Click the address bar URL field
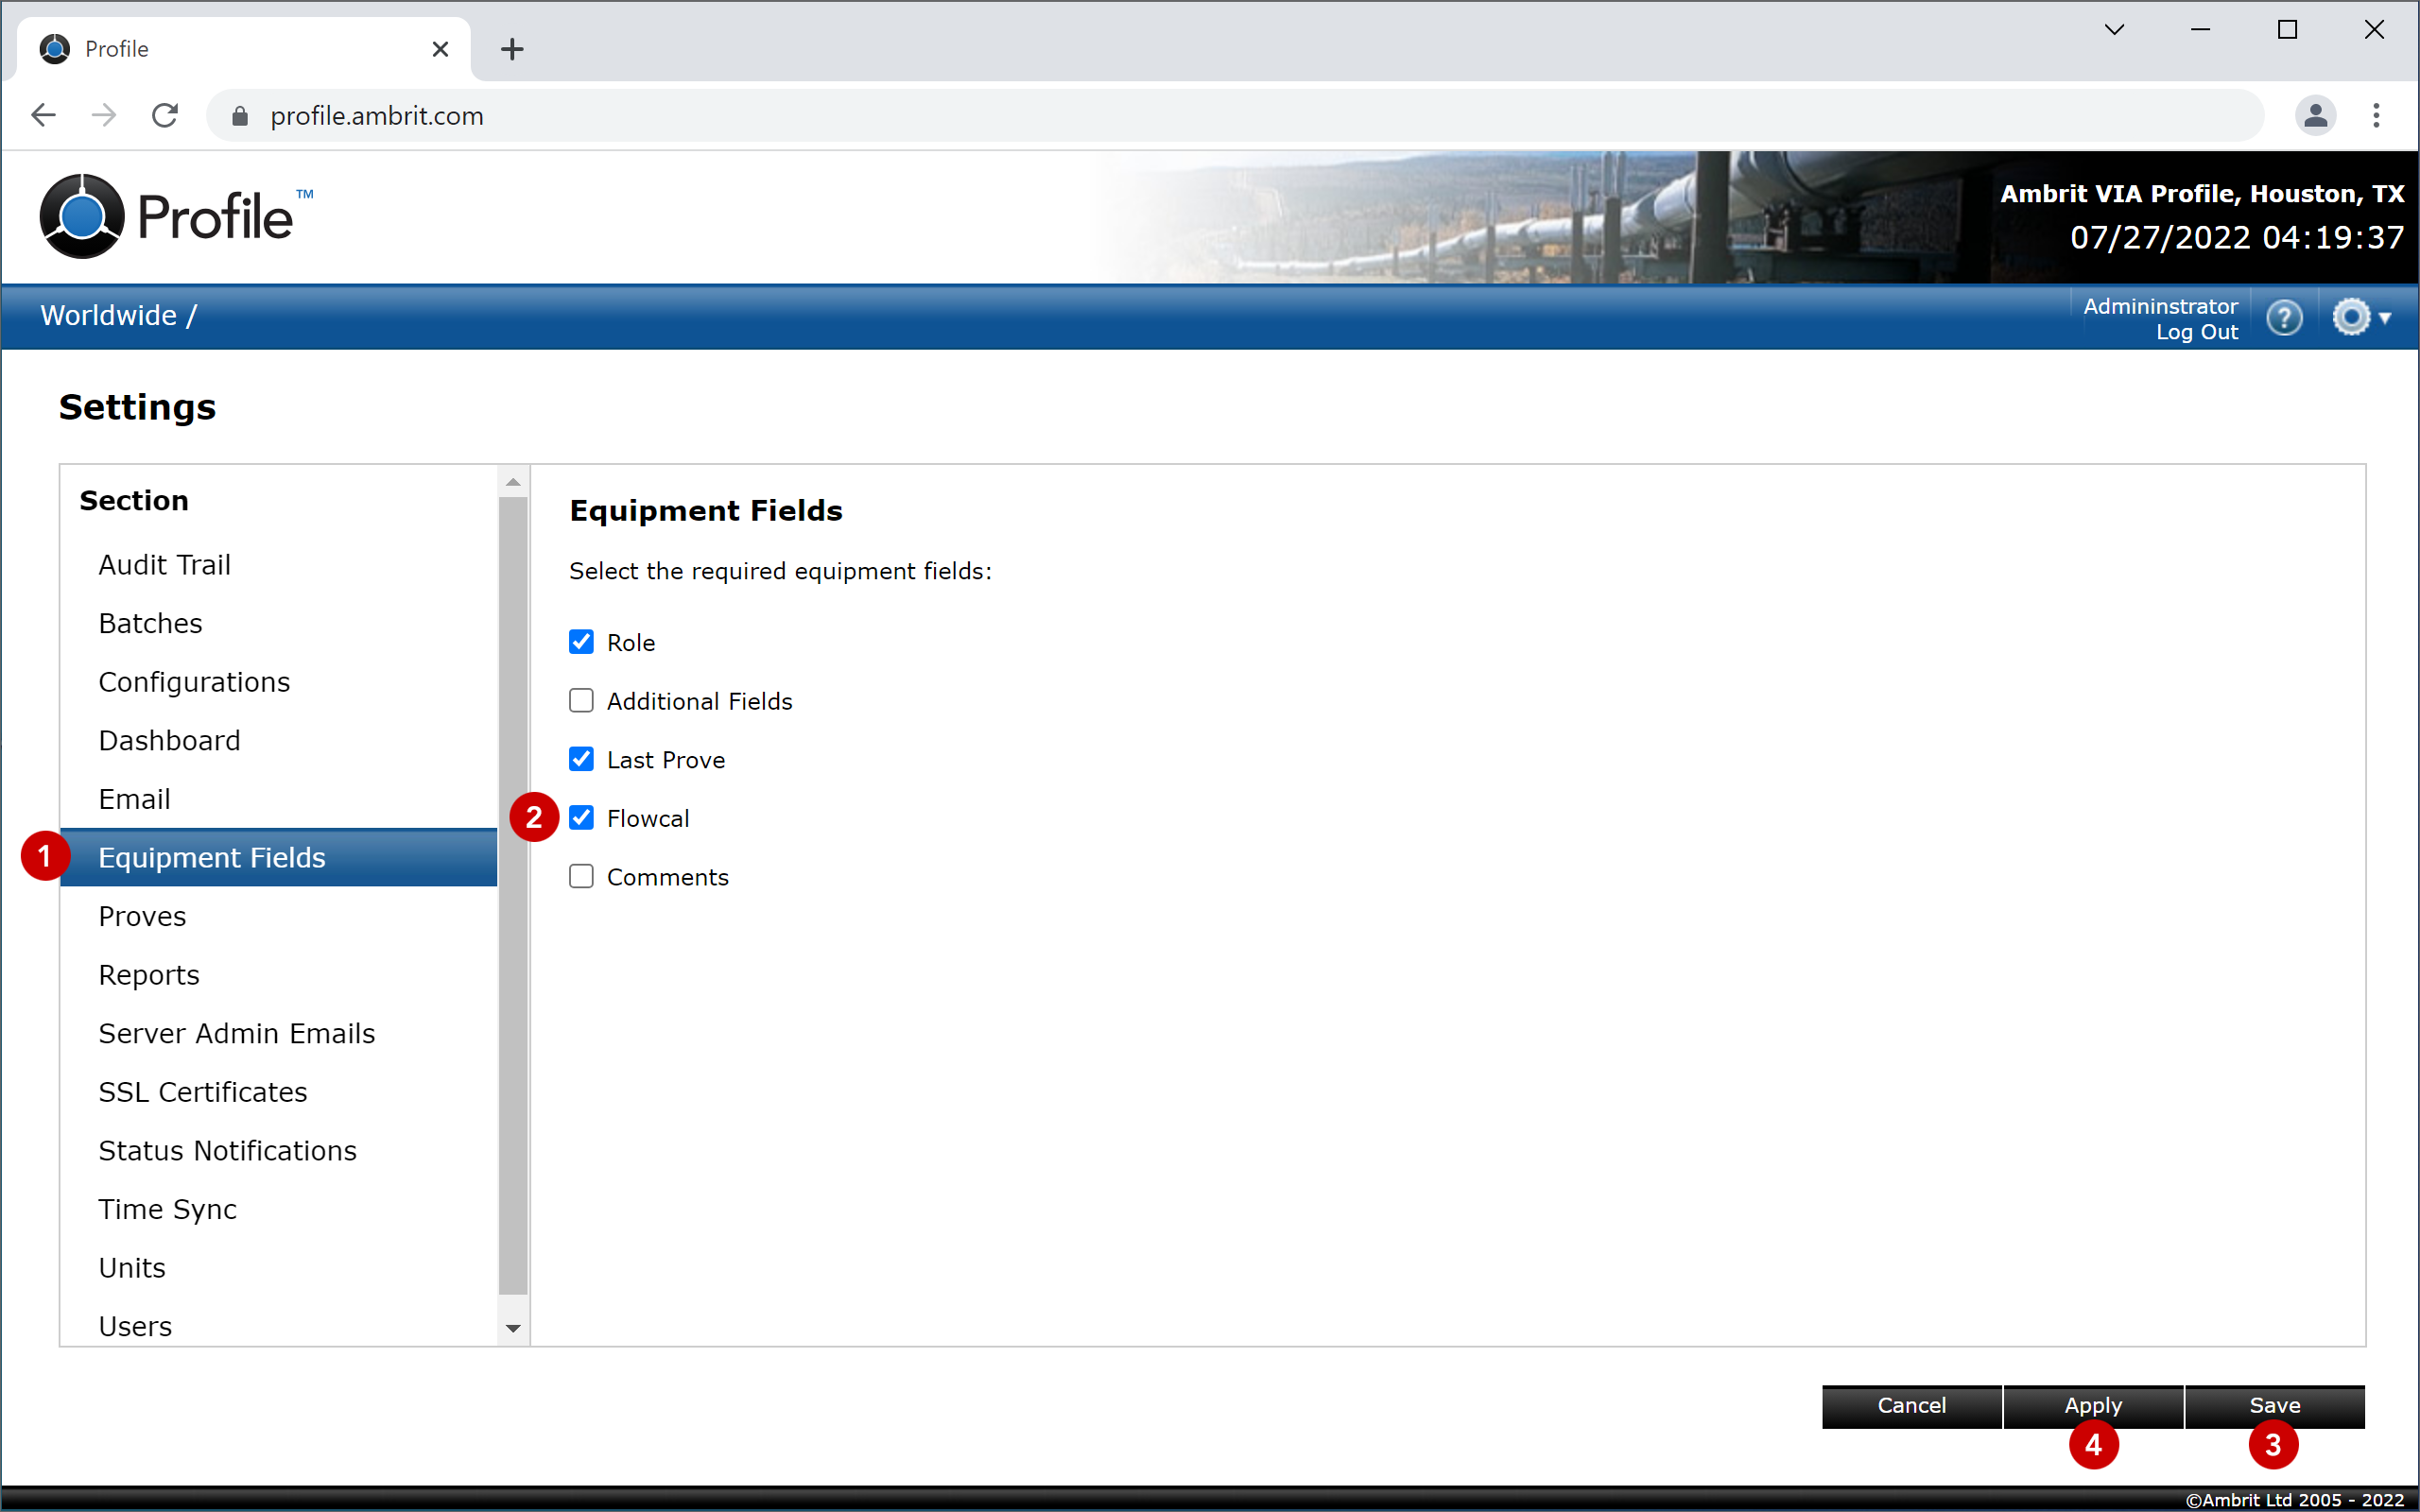2420x1512 pixels. click(1234, 116)
